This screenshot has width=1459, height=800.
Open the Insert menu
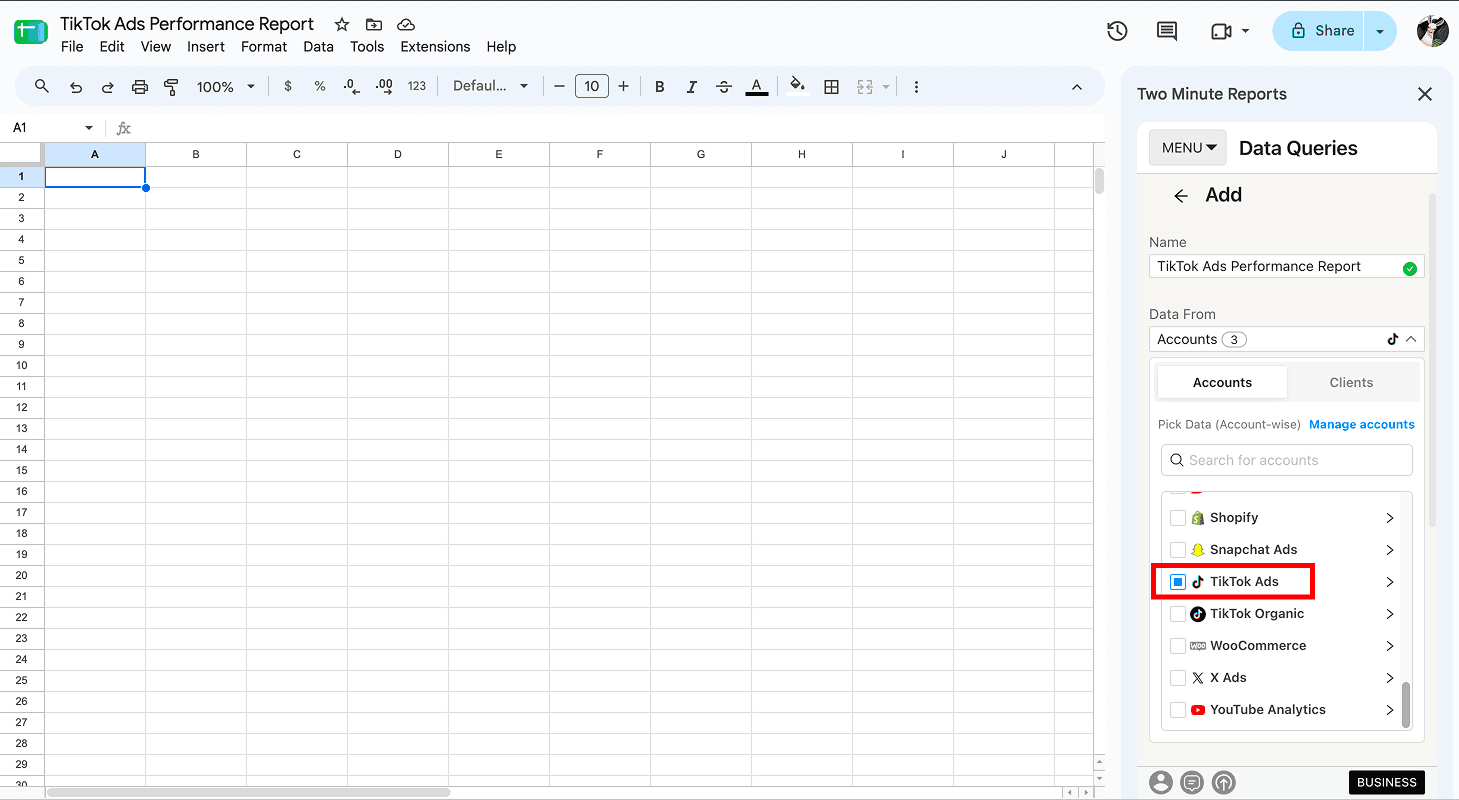tap(206, 47)
